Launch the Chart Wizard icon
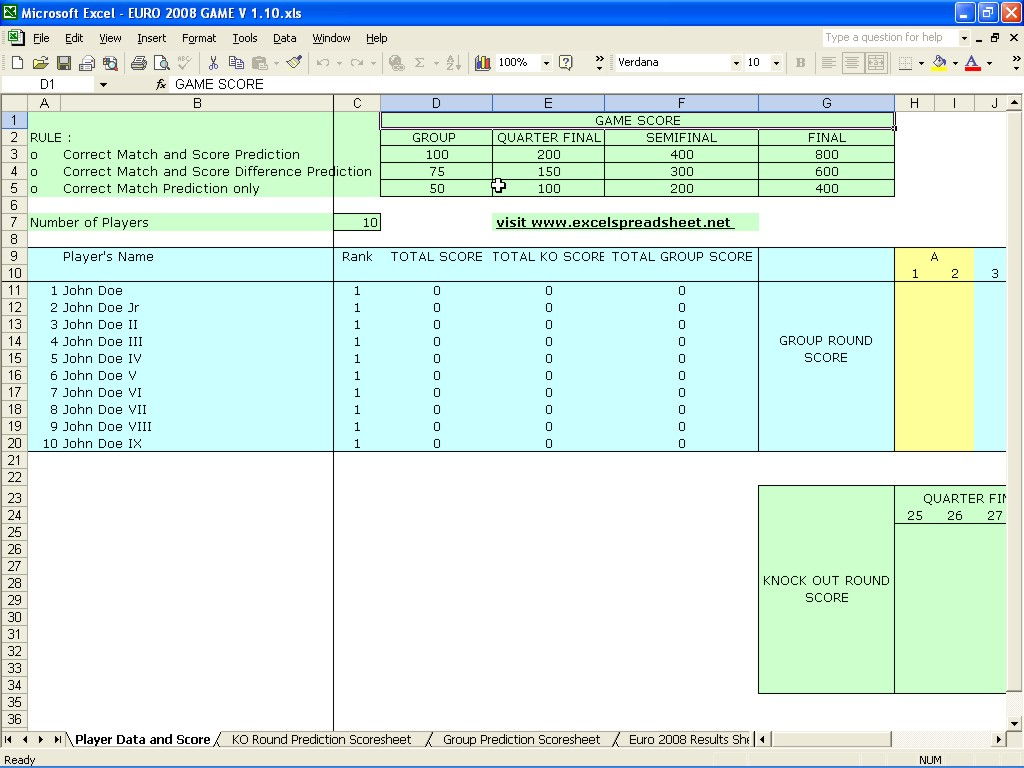 pos(483,63)
